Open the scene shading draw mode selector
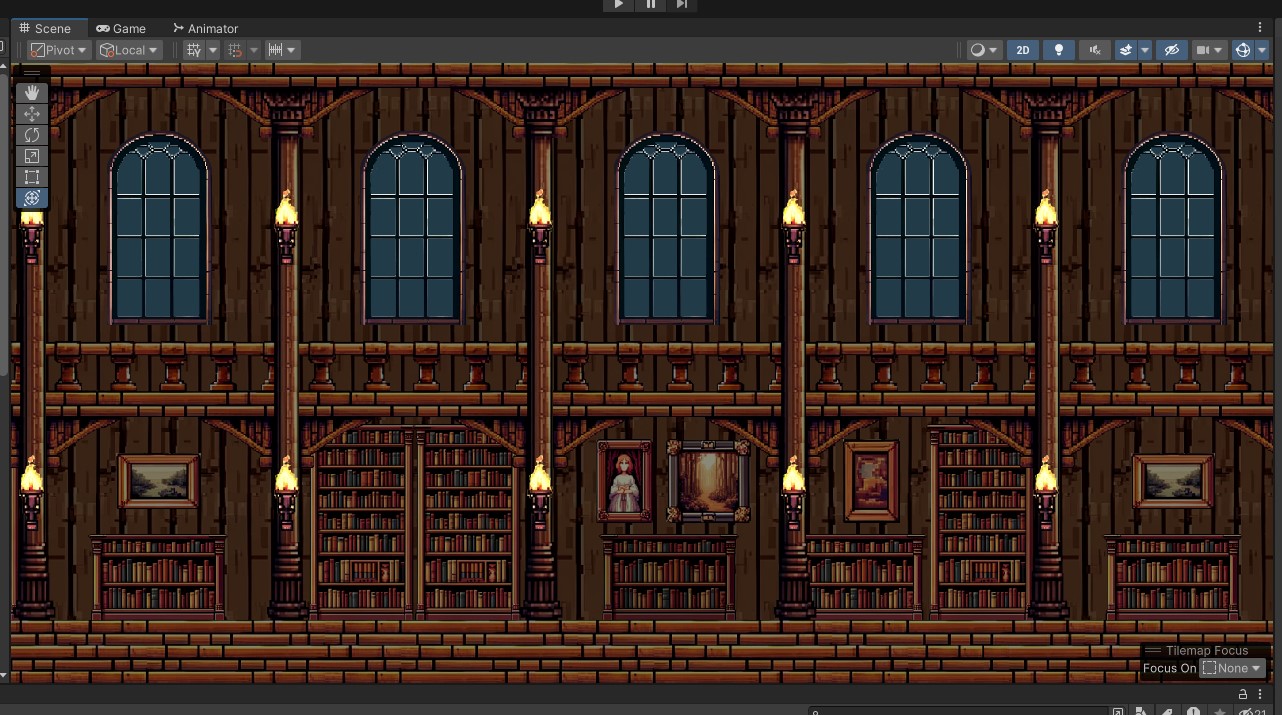Image resolution: width=1282 pixels, height=715 pixels. pos(983,49)
